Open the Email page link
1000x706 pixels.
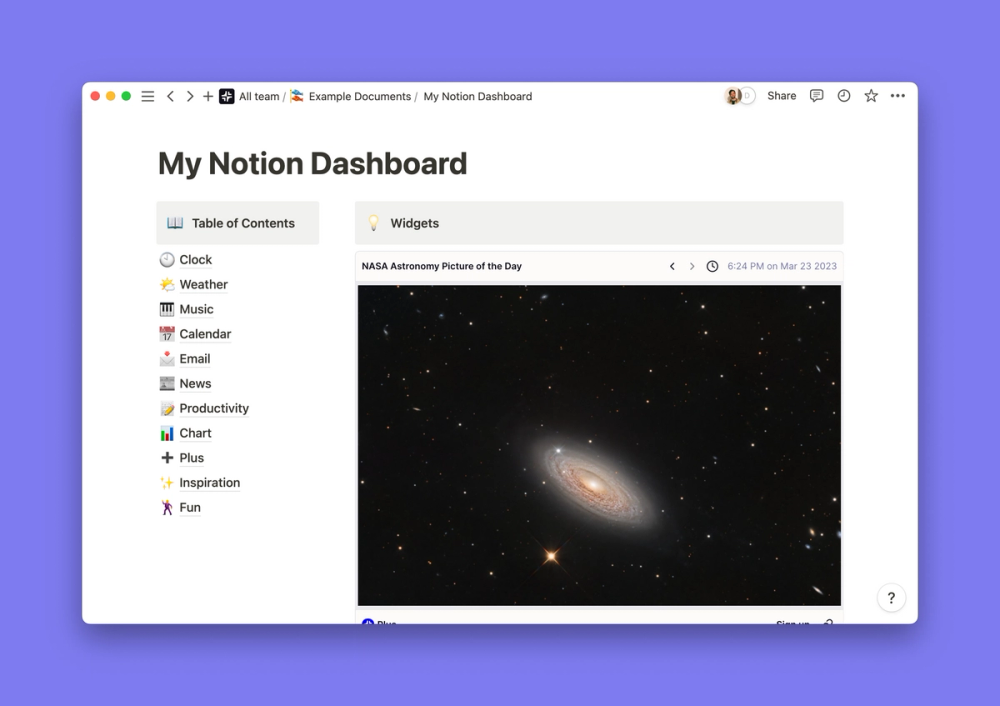coord(195,359)
